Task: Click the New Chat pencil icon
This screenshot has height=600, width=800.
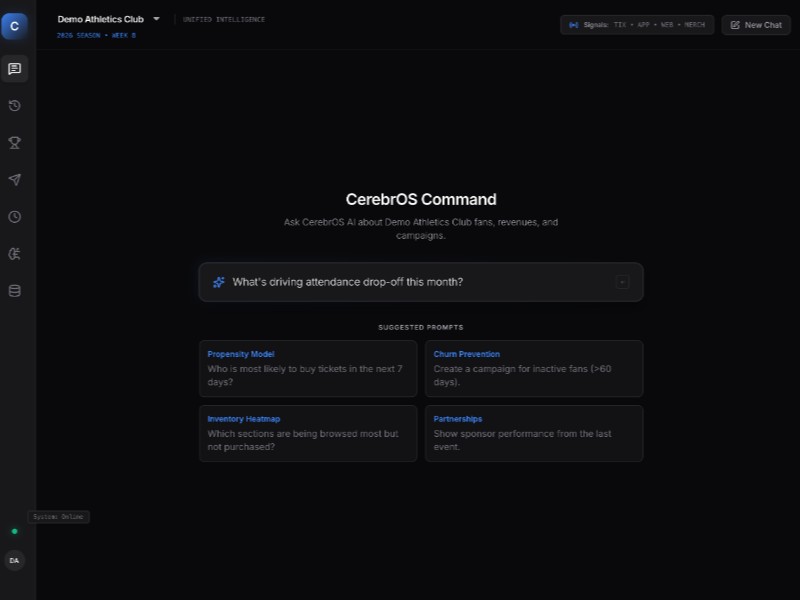Action: 737,25
